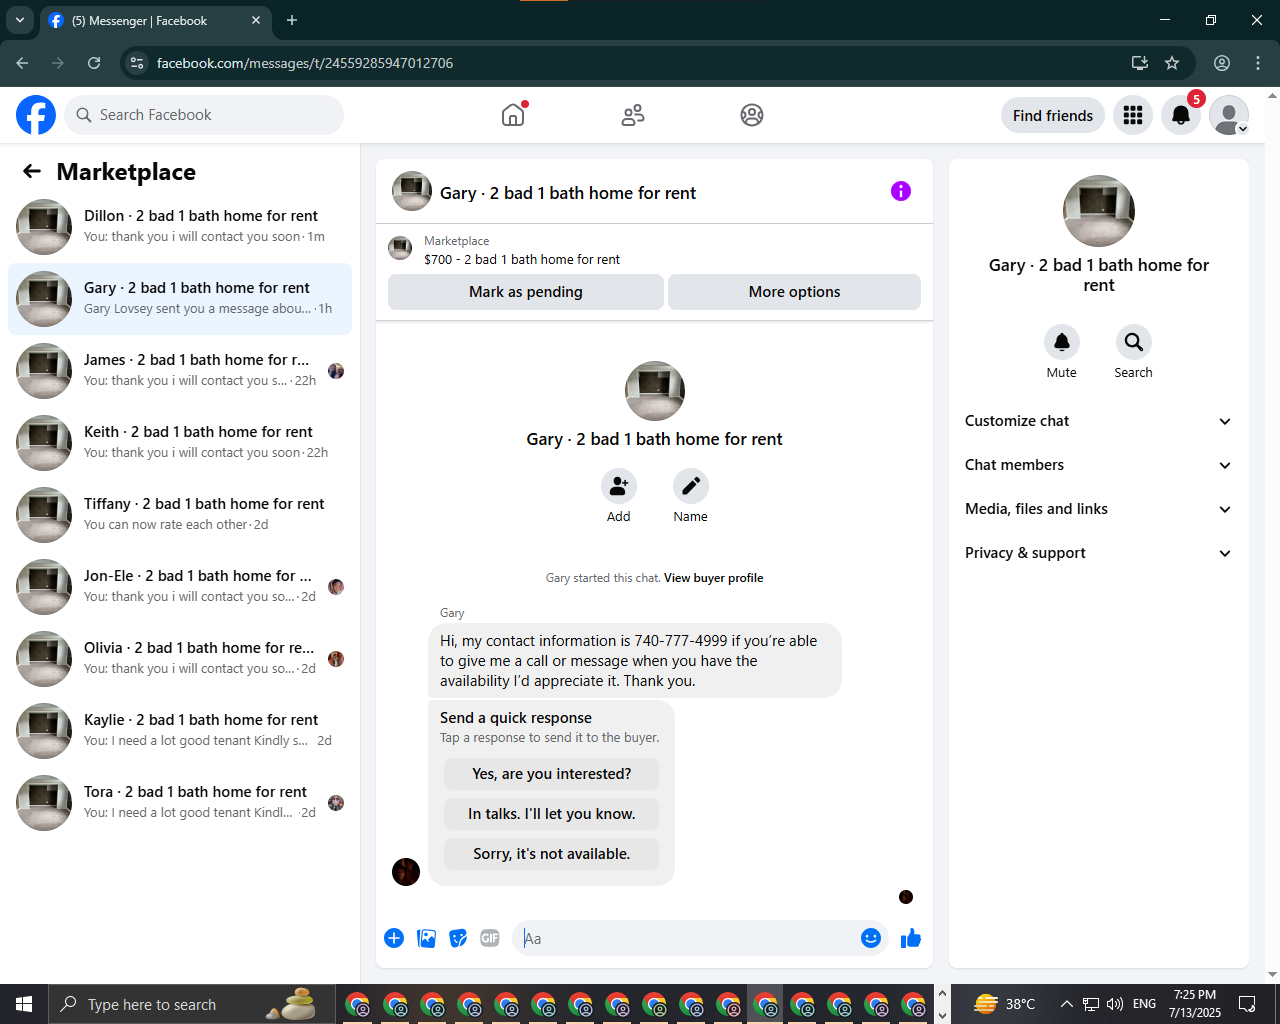Mute the Gary conversation
Screen dimensions: 1280x1024
(x=1062, y=342)
